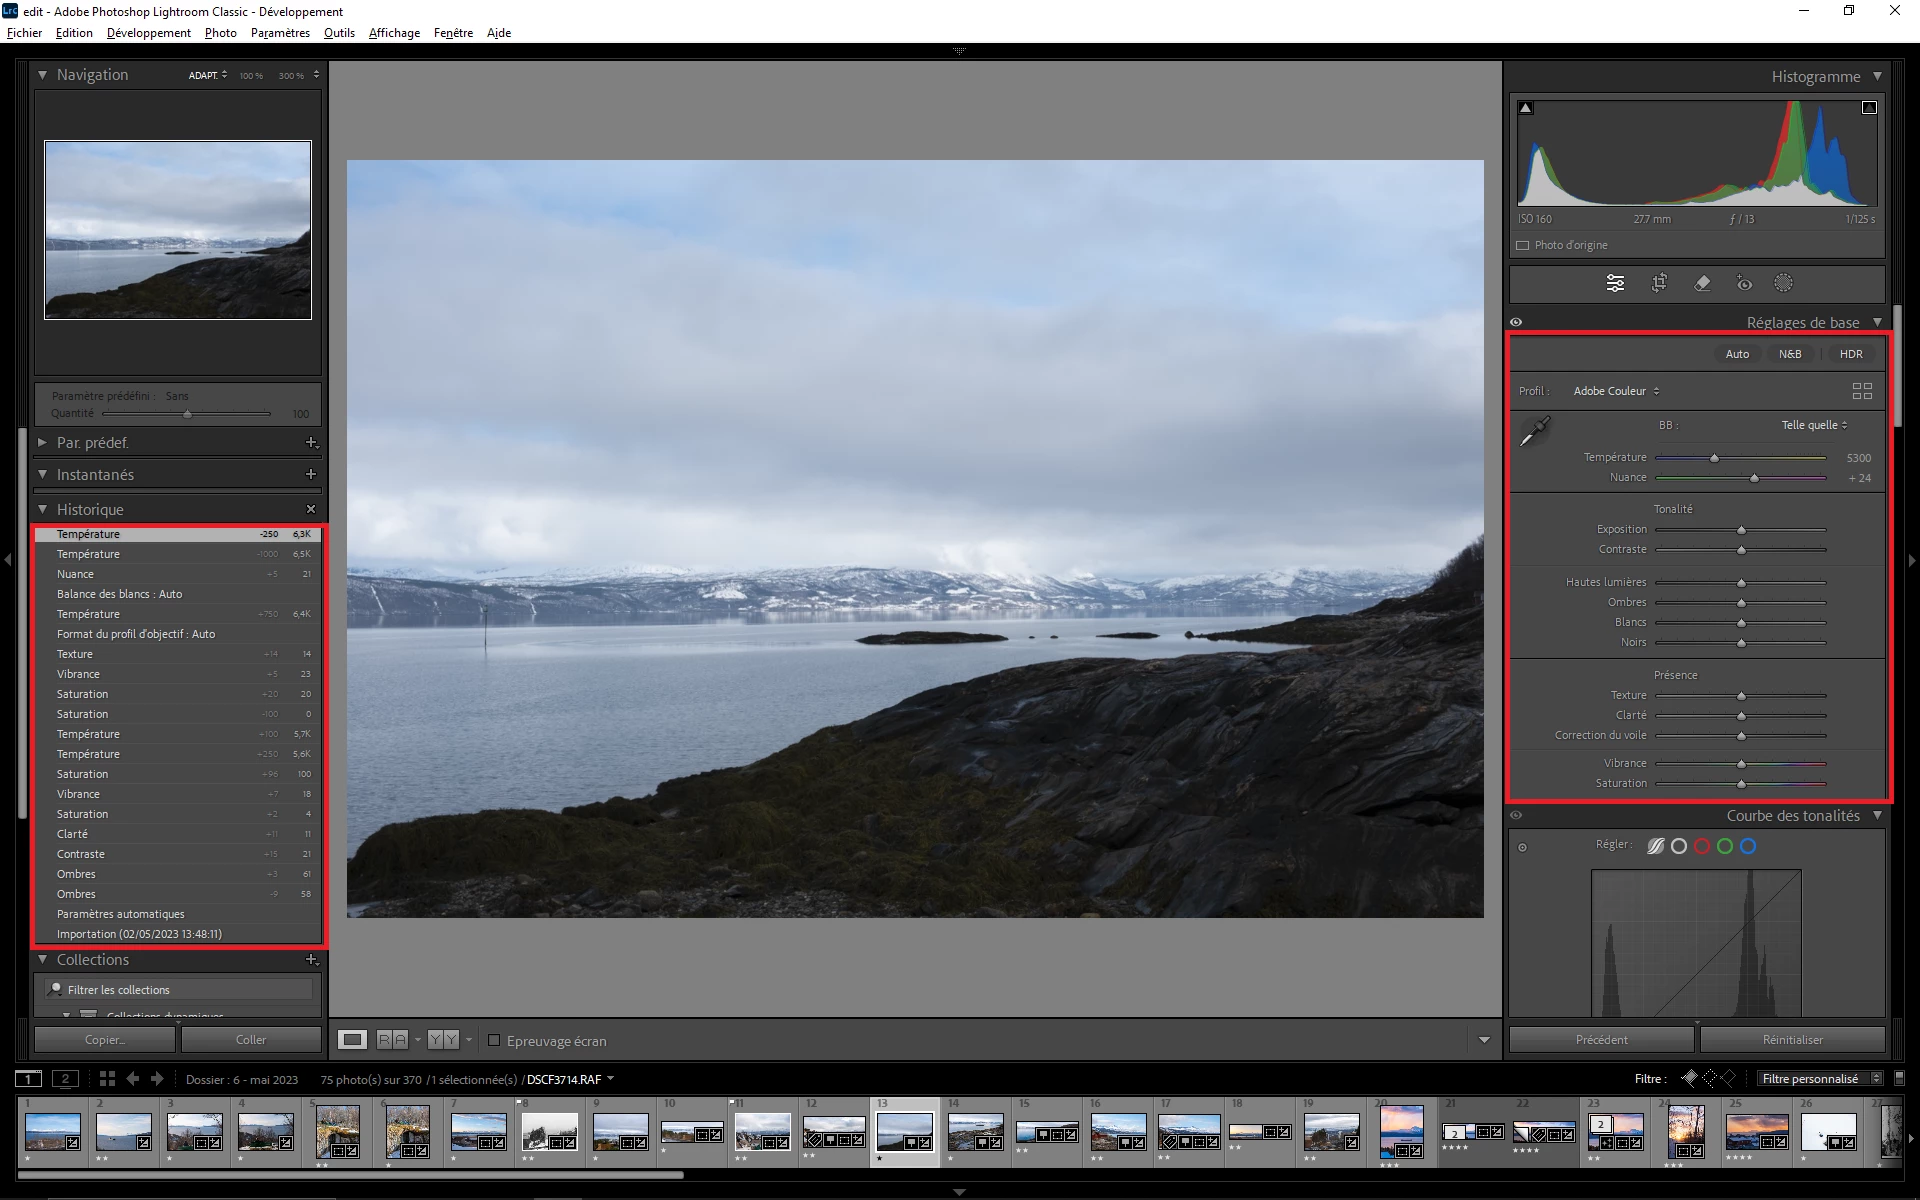Select the red channel tone curve circle
This screenshot has width=1920, height=1200.
coord(1702,846)
